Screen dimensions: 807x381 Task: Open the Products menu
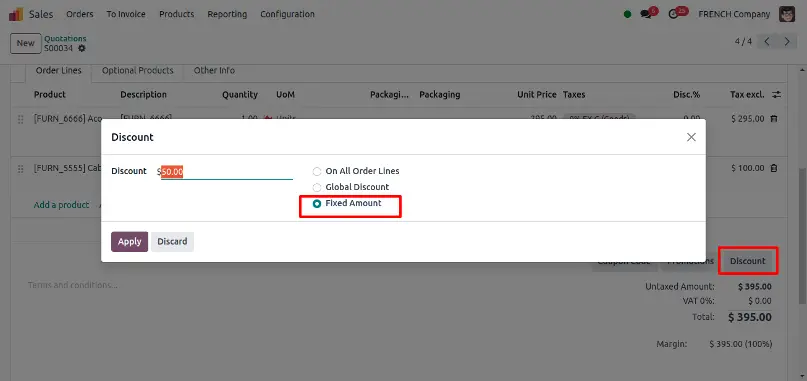coord(177,14)
